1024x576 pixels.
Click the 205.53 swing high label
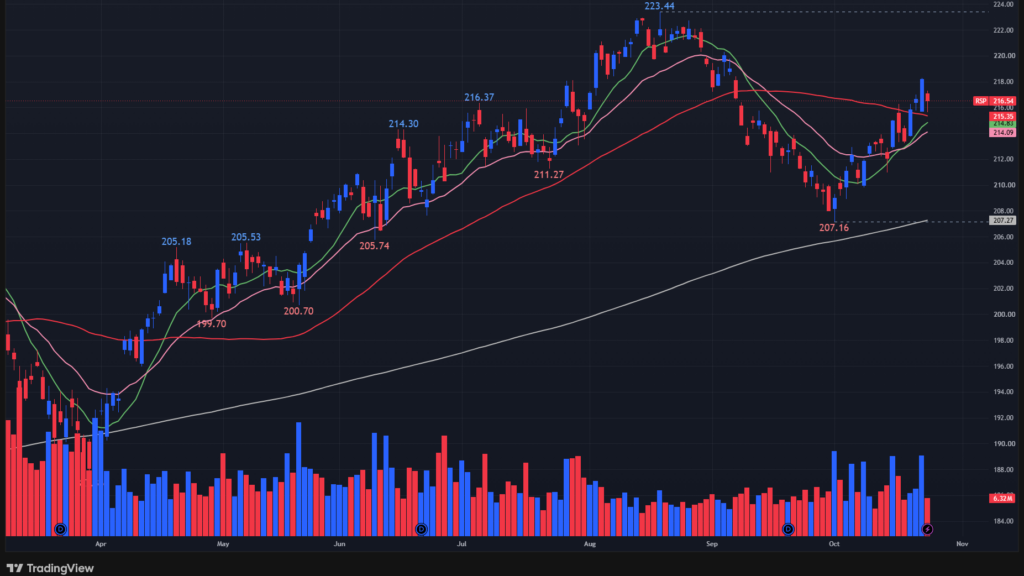click(x=246, y=237)
